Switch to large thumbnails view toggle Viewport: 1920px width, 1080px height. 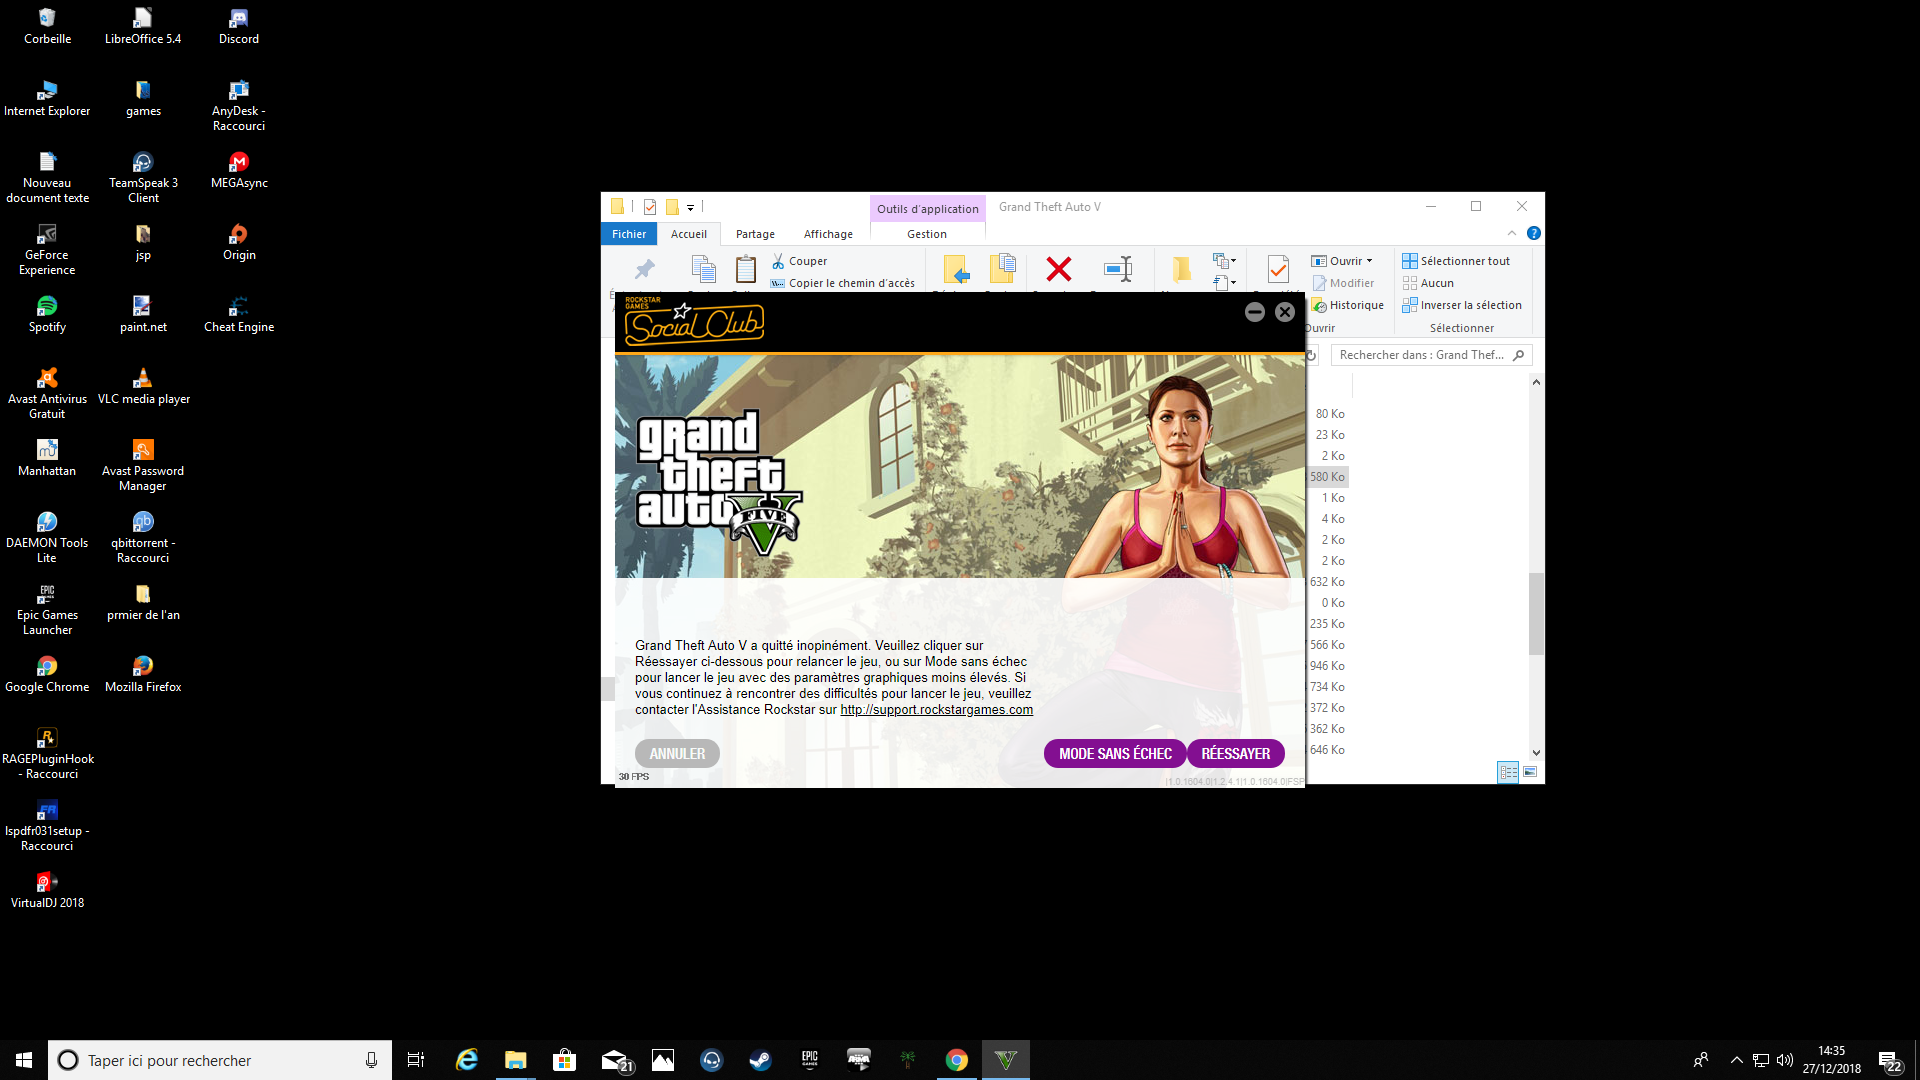pyautogui.click(x=1530, y=772)
